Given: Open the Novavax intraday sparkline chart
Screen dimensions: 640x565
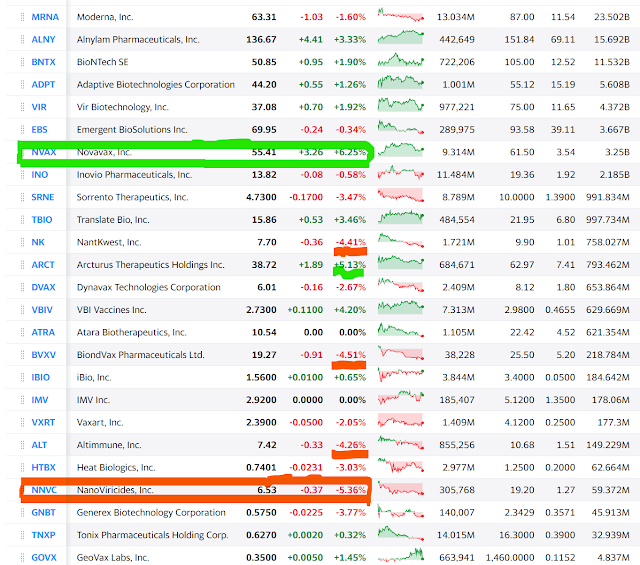Looking at the screenshot, I should (x=401, y=150).
